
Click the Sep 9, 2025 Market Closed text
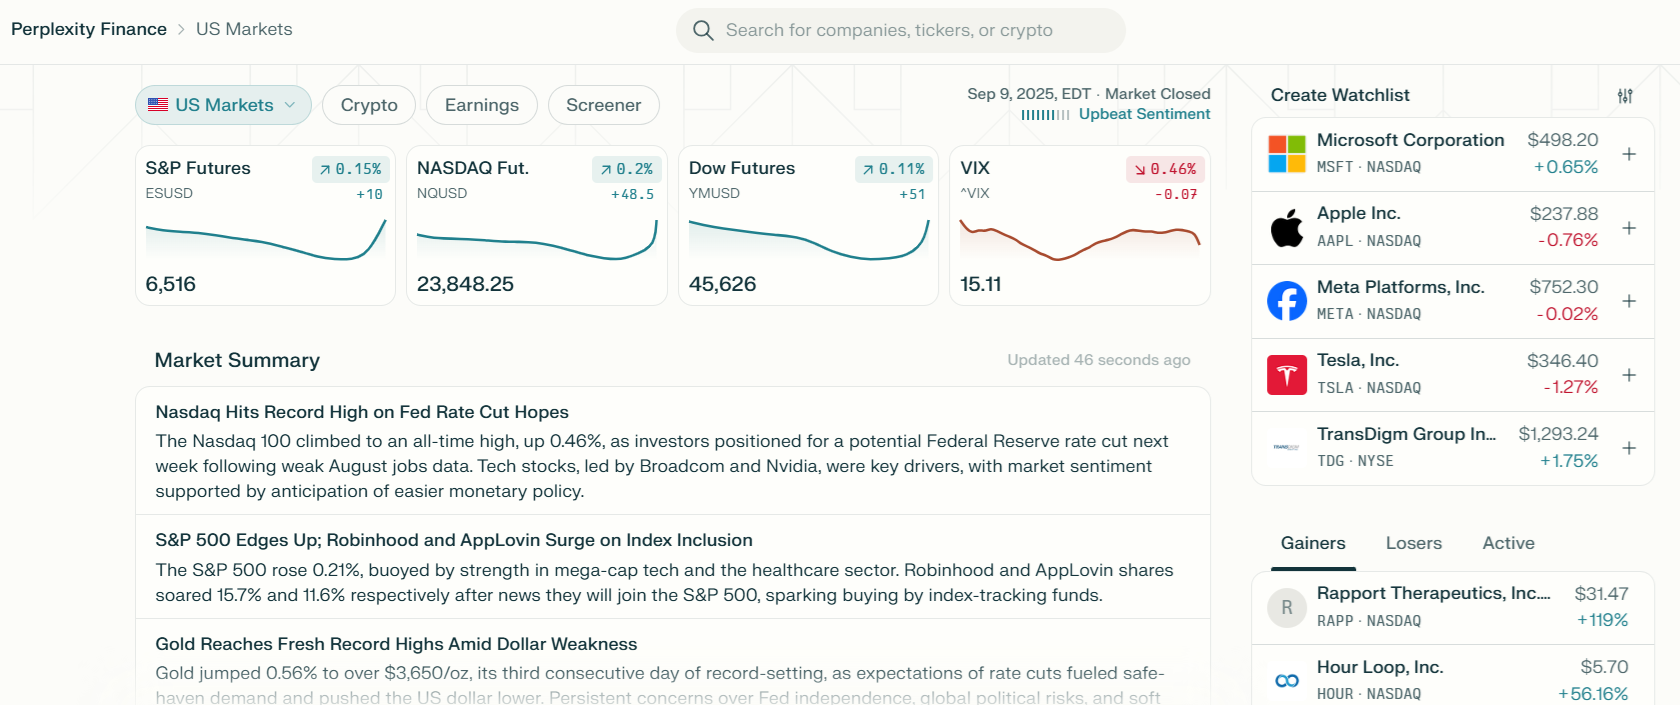(1089, 94)
